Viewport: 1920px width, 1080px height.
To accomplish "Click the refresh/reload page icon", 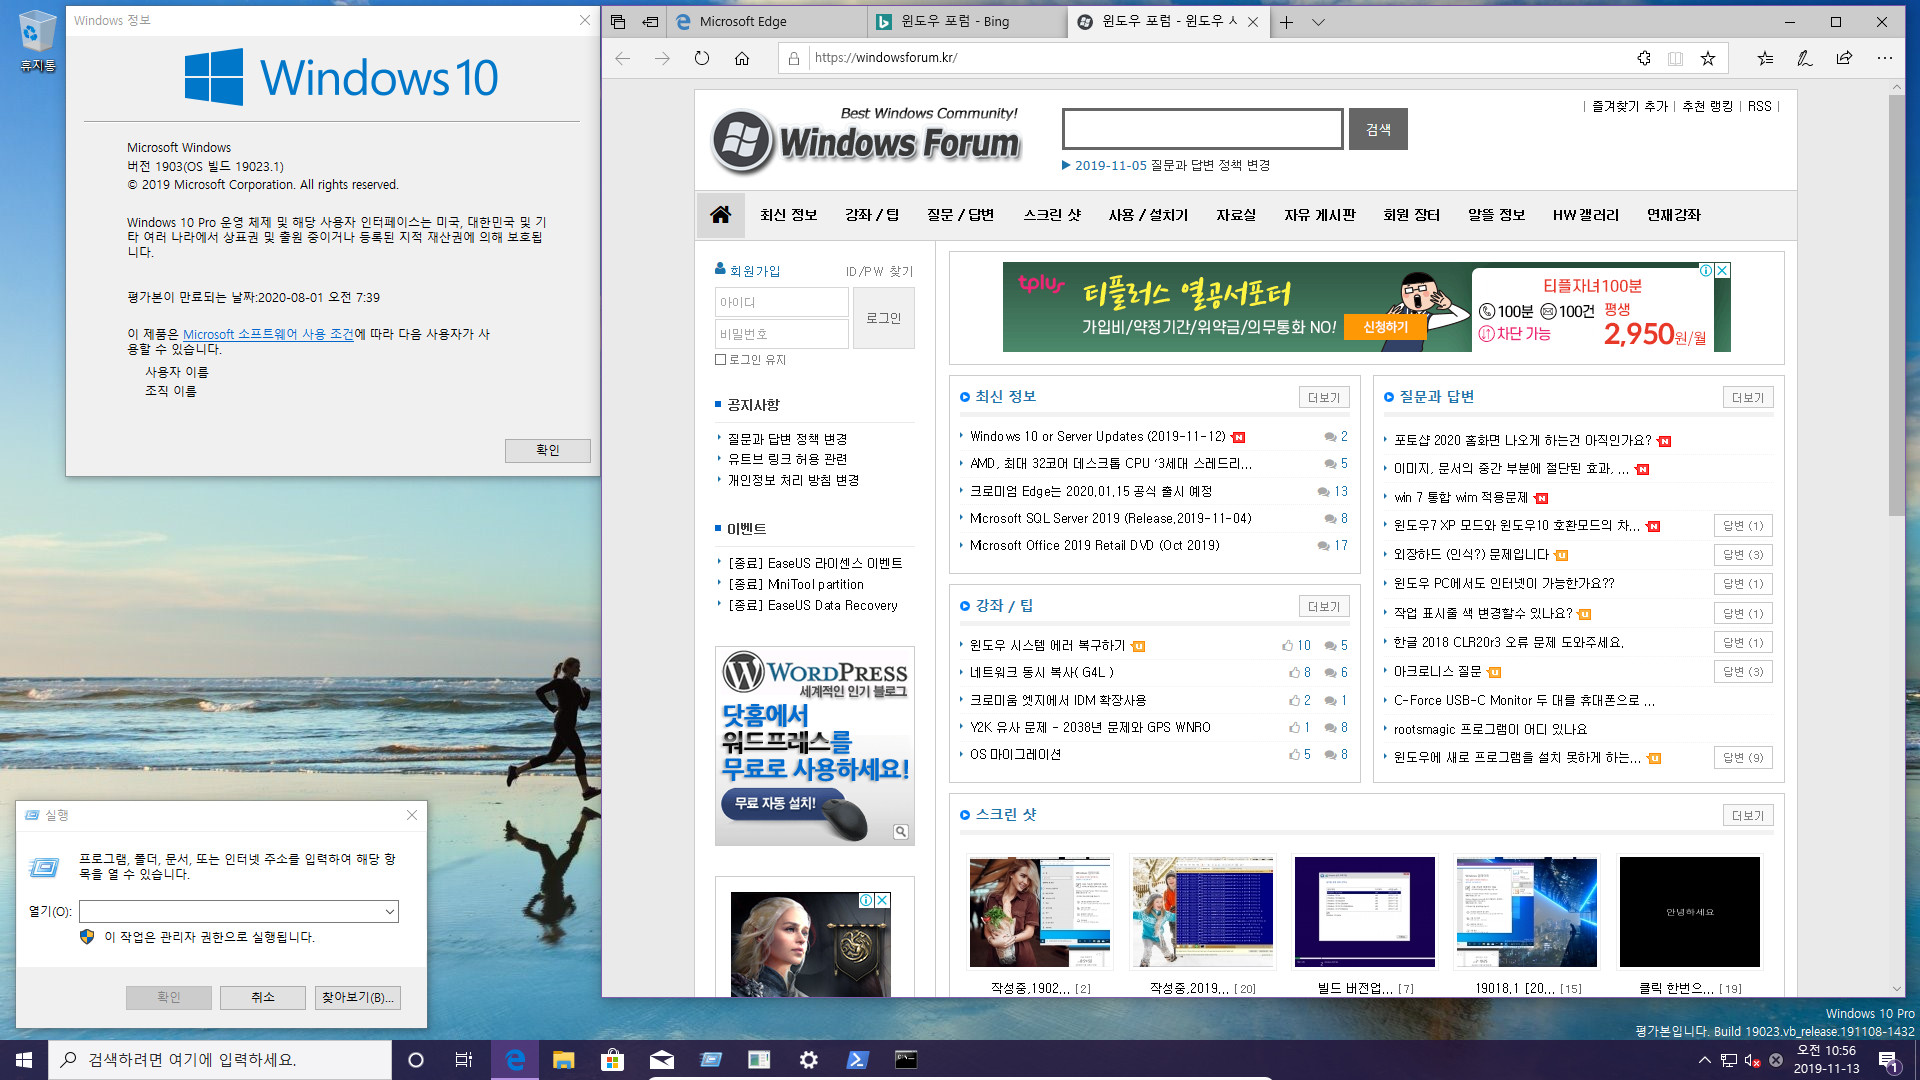I will [702, 58].
